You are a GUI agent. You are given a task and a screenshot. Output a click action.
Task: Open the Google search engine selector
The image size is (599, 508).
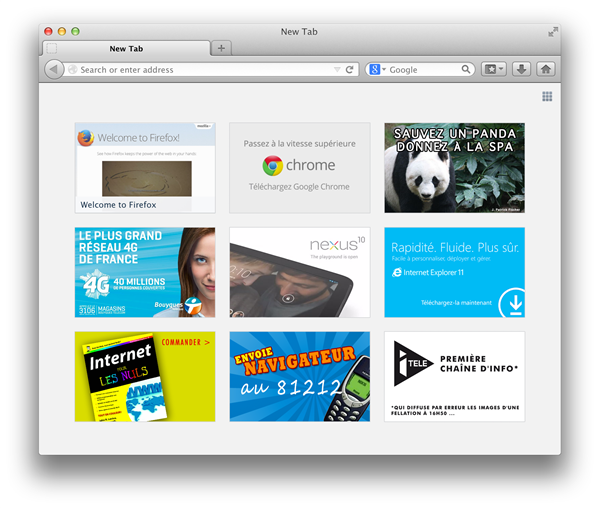click(x=377, y=70)
